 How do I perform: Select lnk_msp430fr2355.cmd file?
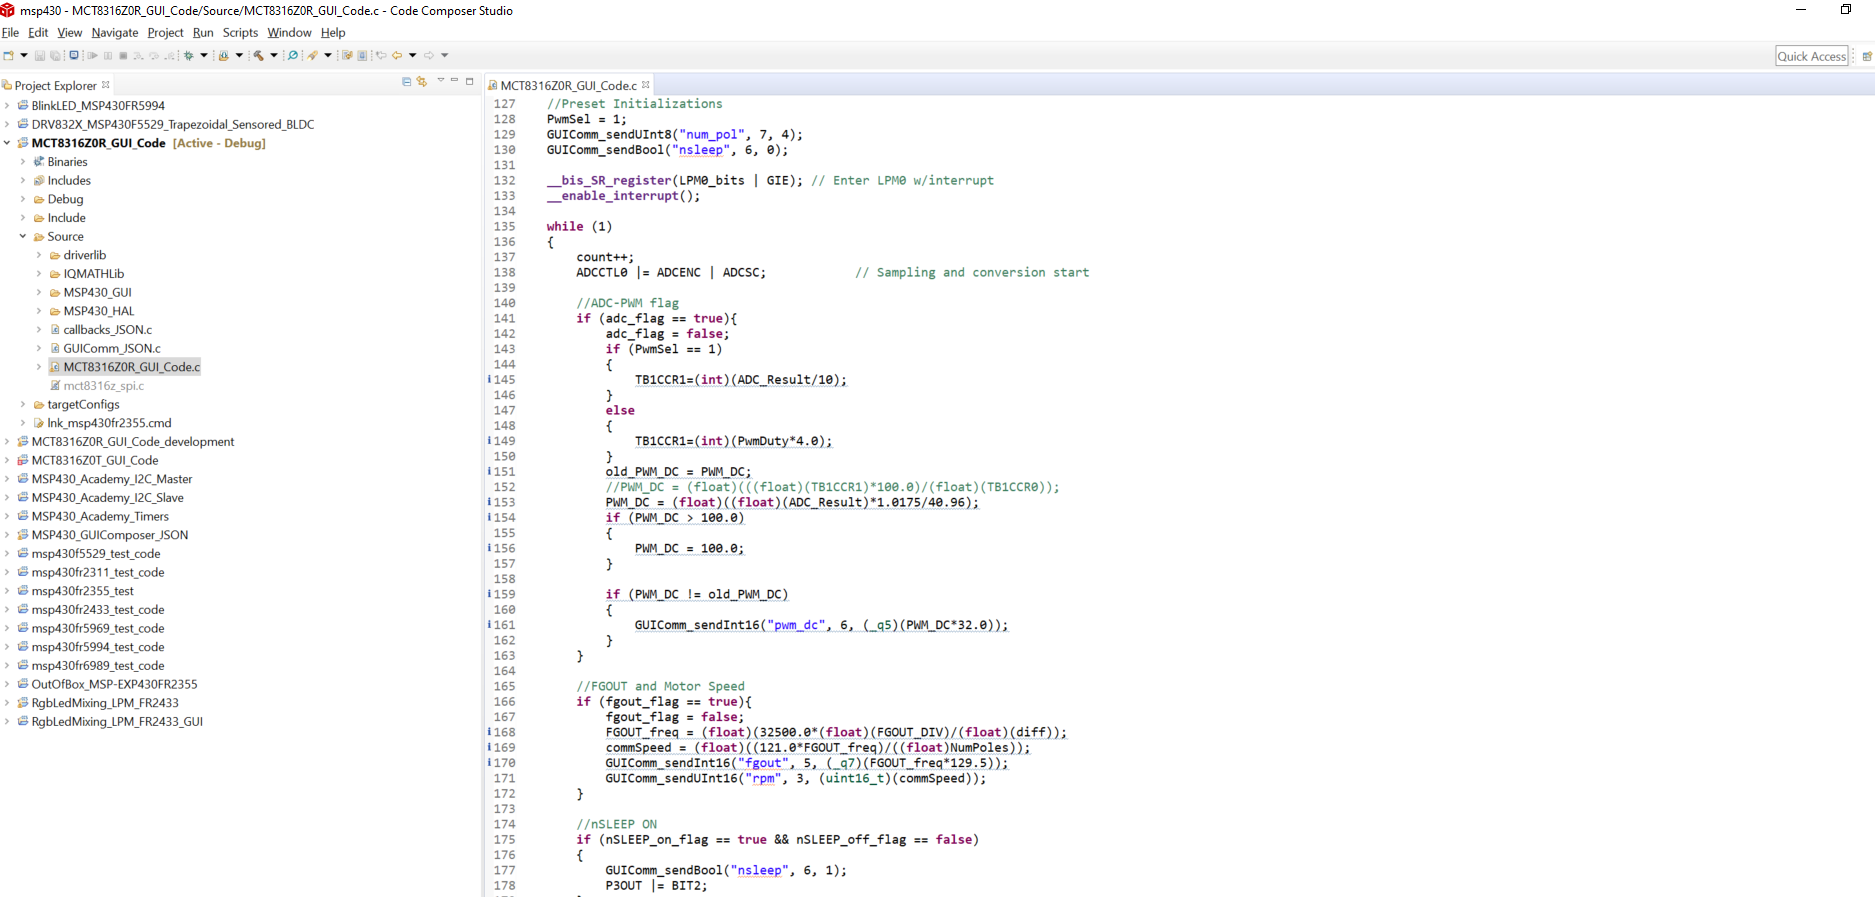pyautogui.click(x=109, y=423)
